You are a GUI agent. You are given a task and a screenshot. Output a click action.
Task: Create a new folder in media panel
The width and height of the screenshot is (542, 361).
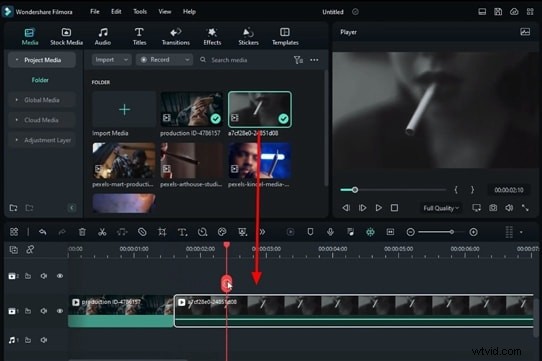[x=13, y=208]
